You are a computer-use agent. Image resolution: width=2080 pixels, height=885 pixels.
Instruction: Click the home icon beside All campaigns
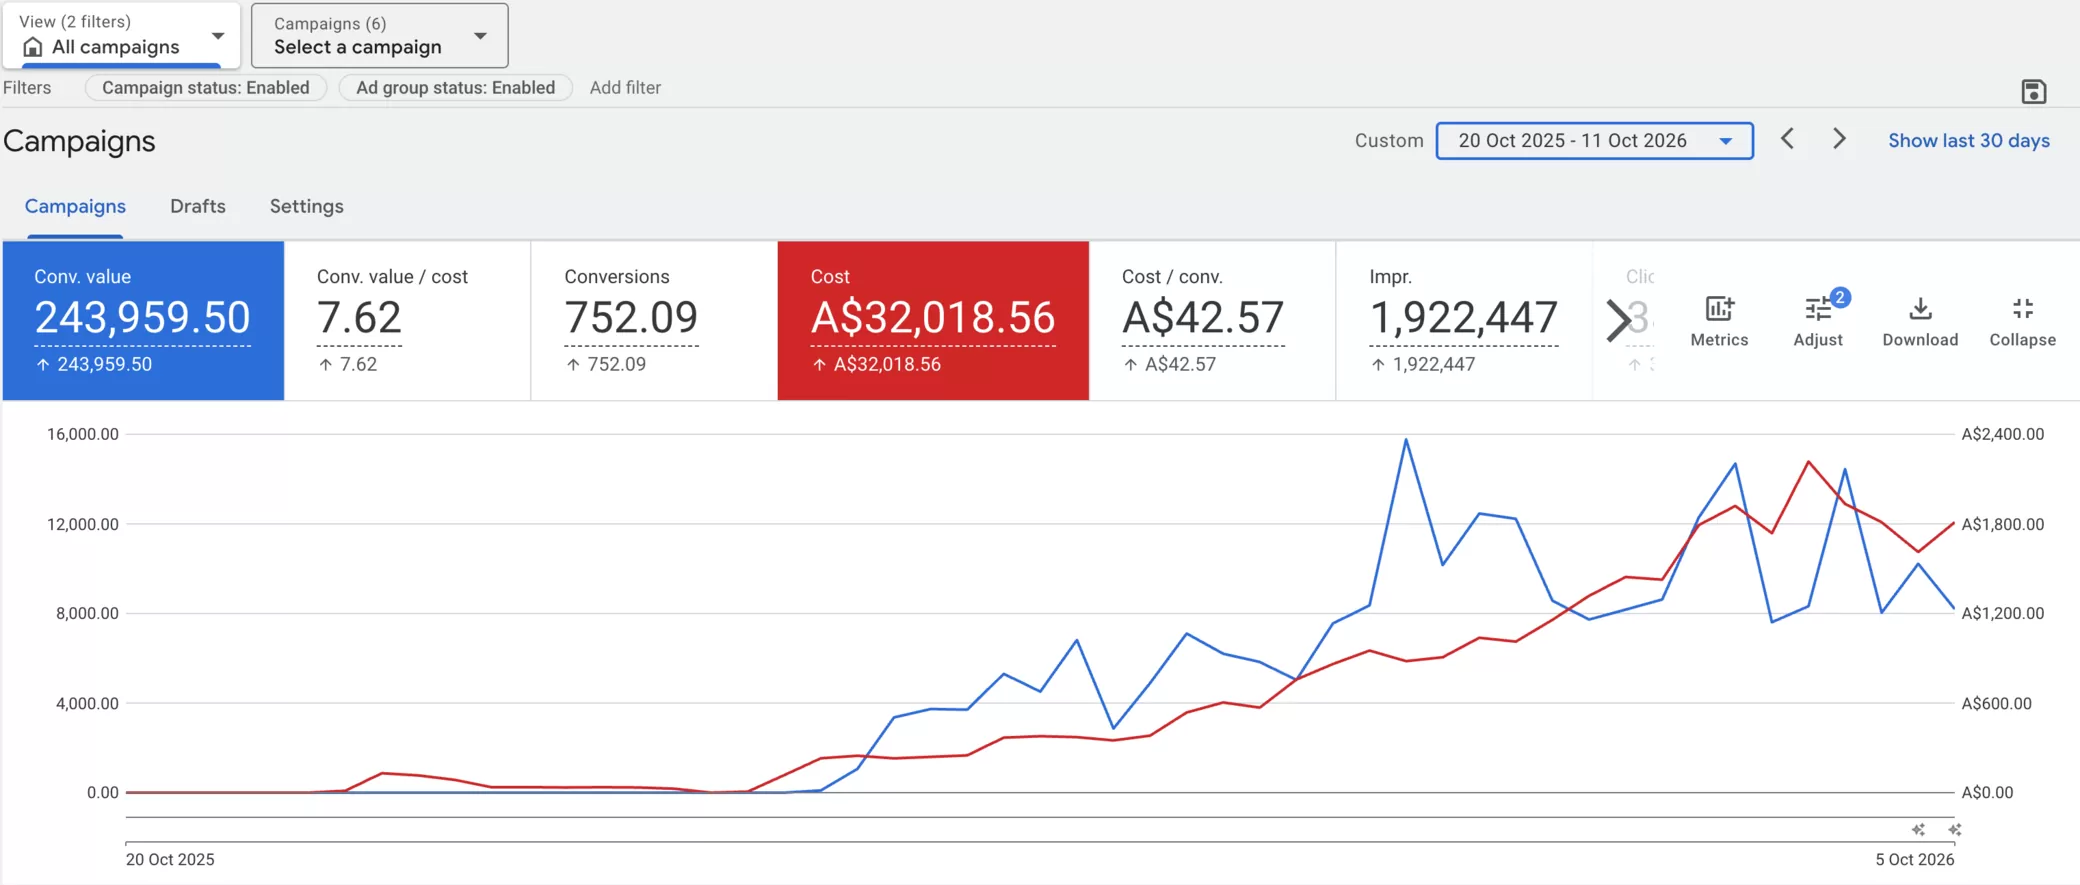(33, 47)
